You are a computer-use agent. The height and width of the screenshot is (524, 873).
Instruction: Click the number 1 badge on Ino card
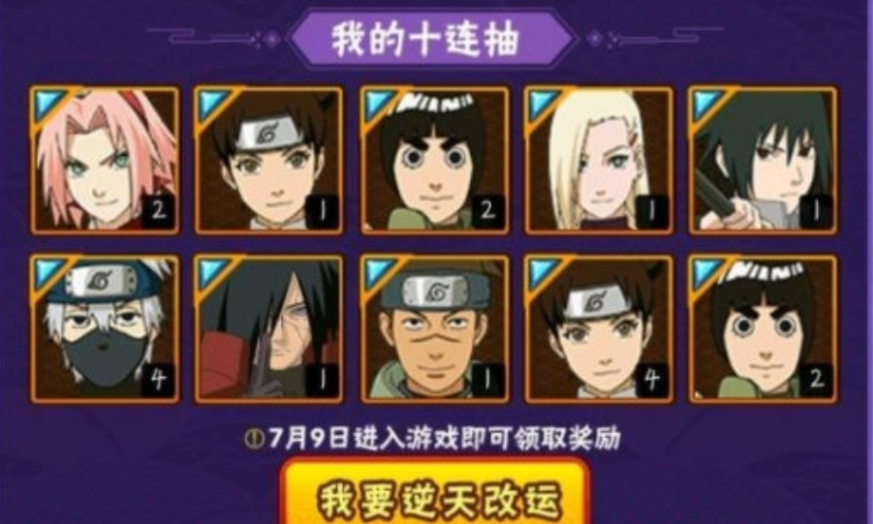pyautogui.click(x=652, y=211)
